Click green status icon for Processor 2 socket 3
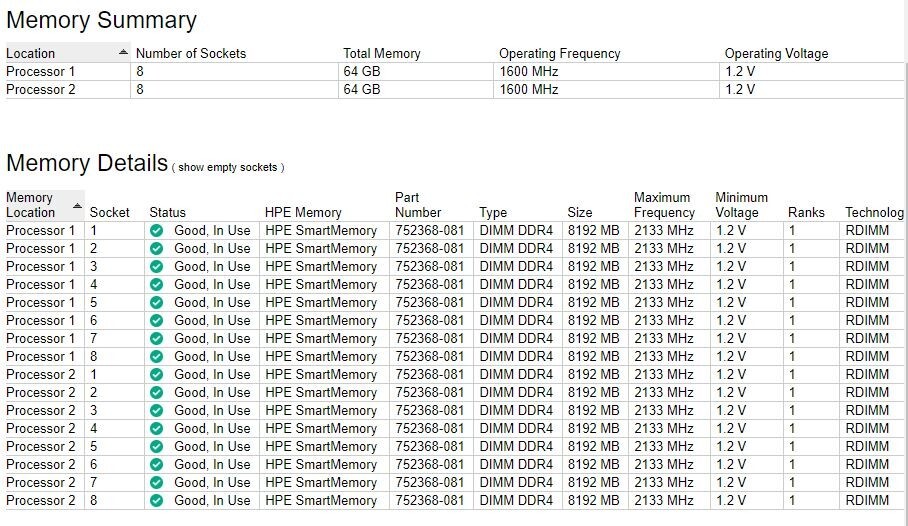This screenshot has width=908, height=526. click(x=156, y=410)
